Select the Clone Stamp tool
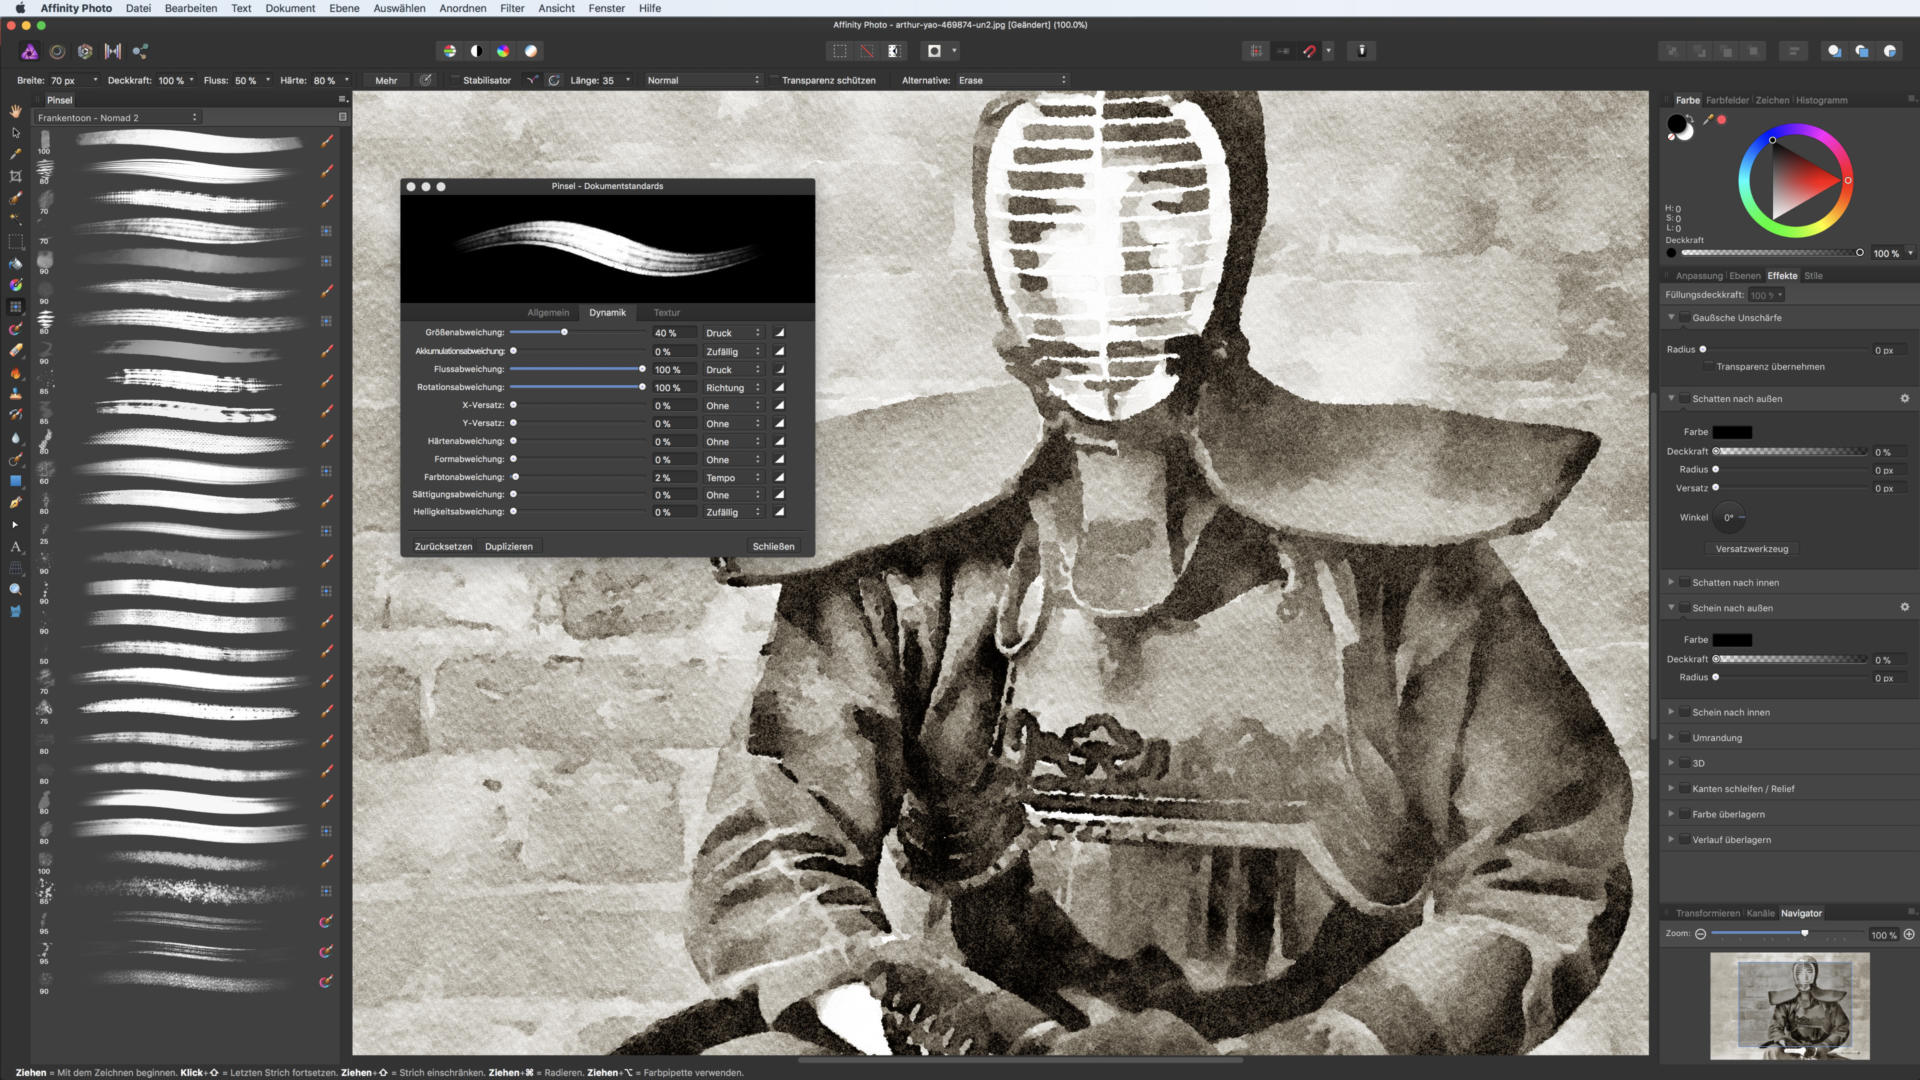This screenshot has height=1080, width=1920. tap(15, 393)
